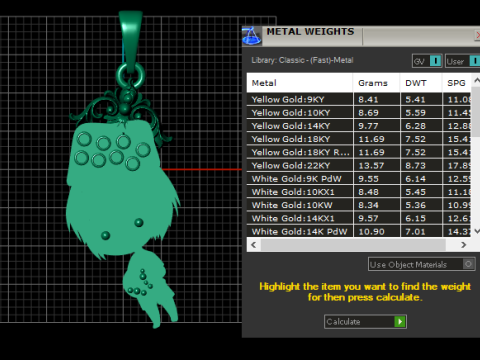Select the Yellow Gold:14KY row
The image size is (480, 360).
(359, 126)
